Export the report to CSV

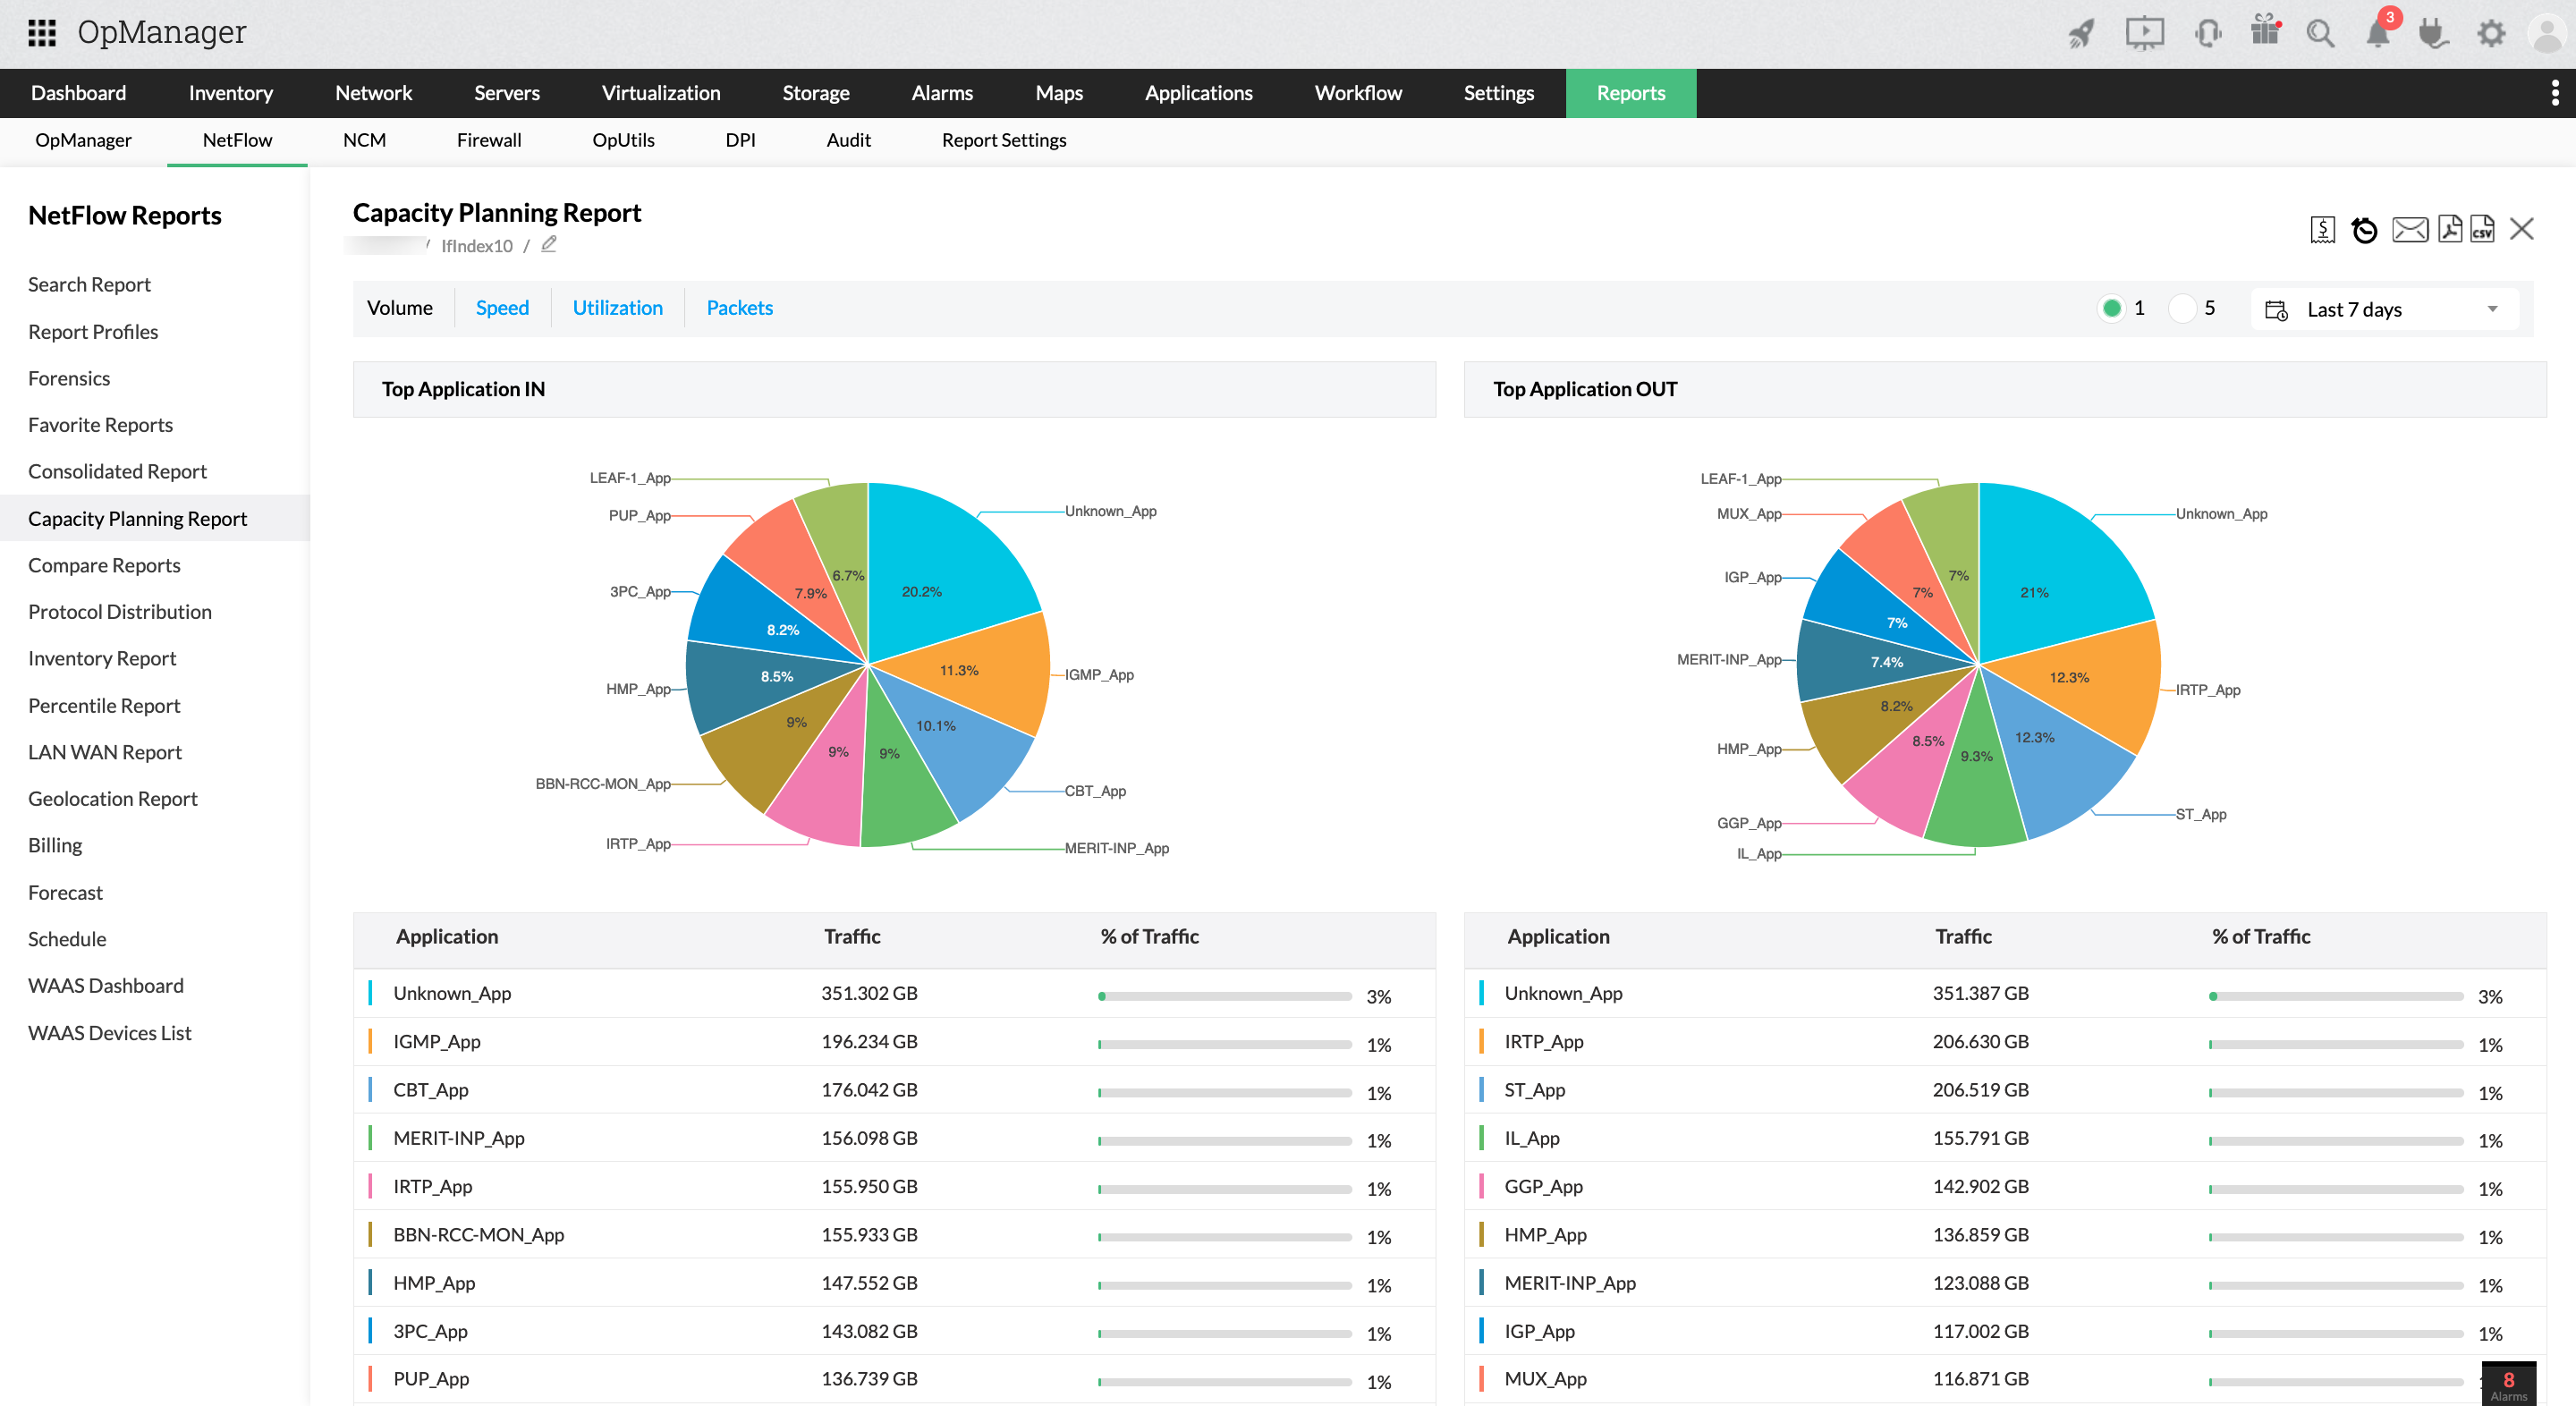2483,230
